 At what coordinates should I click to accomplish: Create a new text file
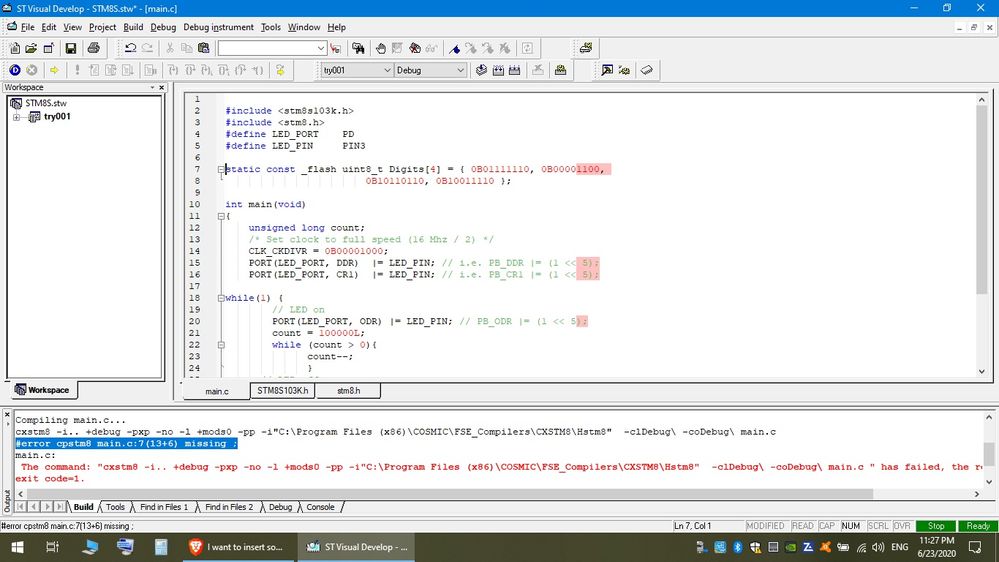[15, 48]
